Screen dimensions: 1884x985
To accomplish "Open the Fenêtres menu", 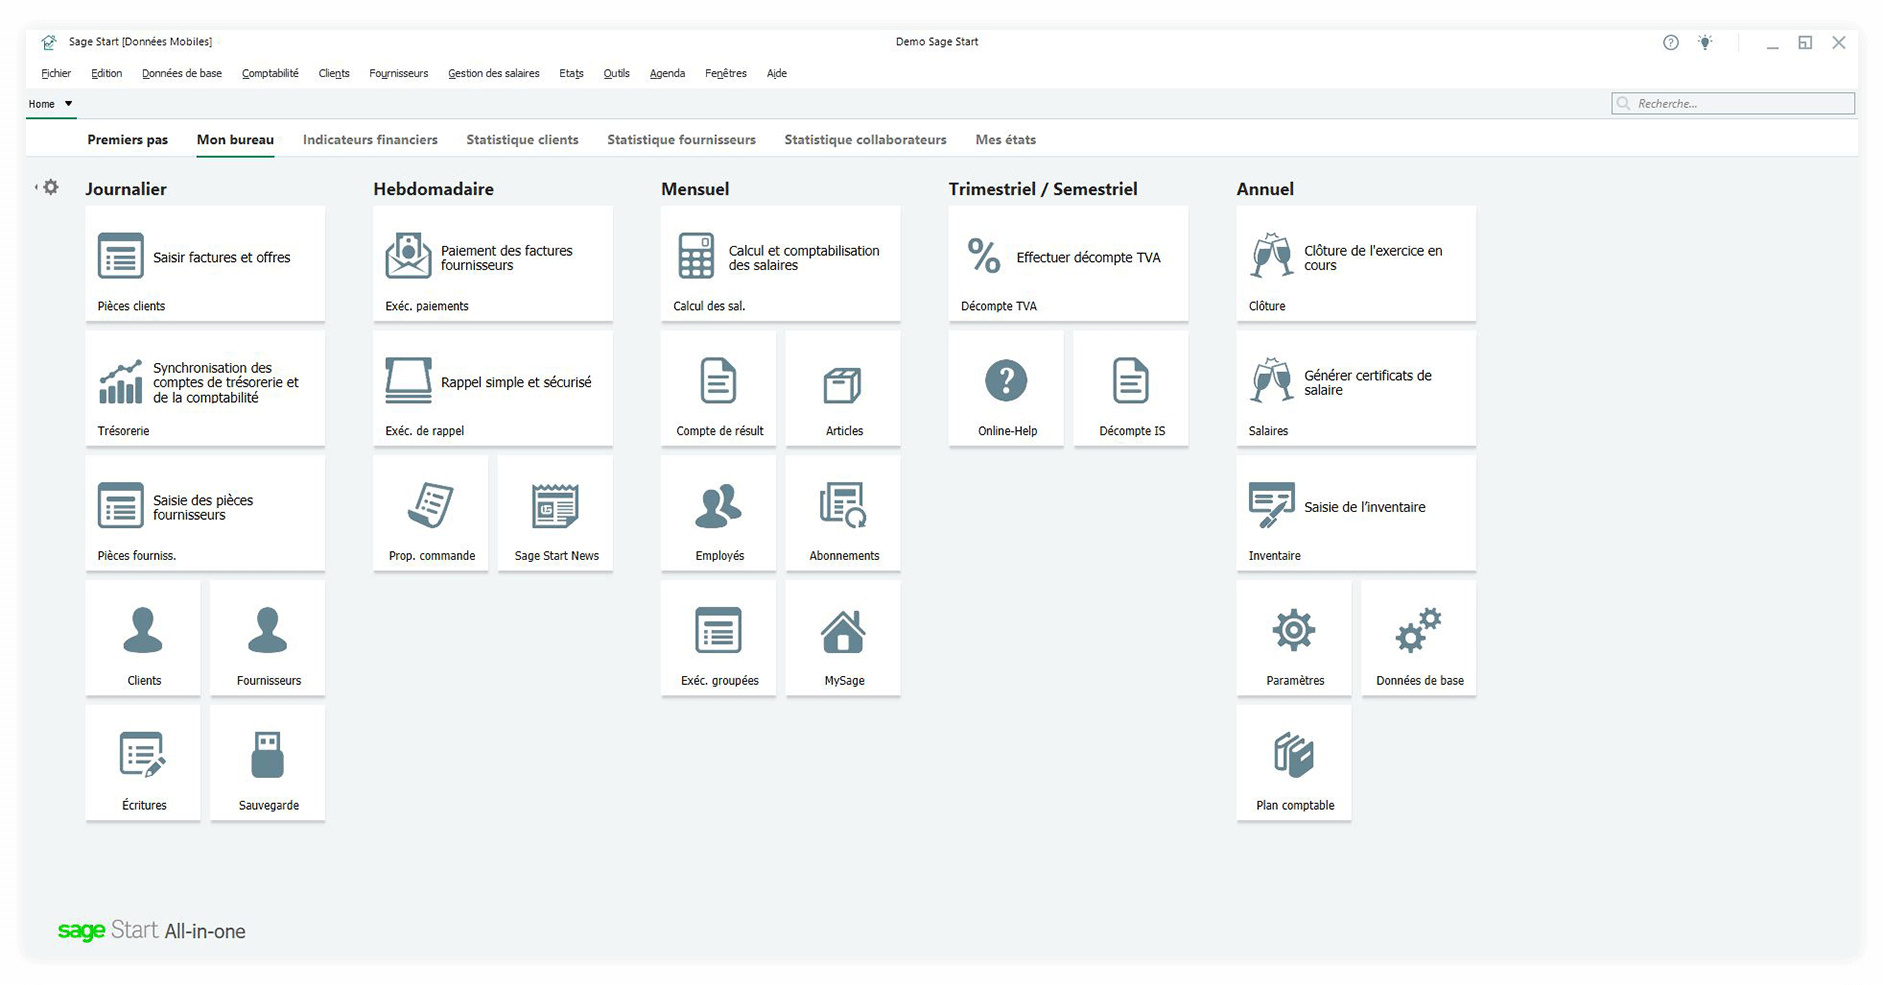I will point(726,73).
